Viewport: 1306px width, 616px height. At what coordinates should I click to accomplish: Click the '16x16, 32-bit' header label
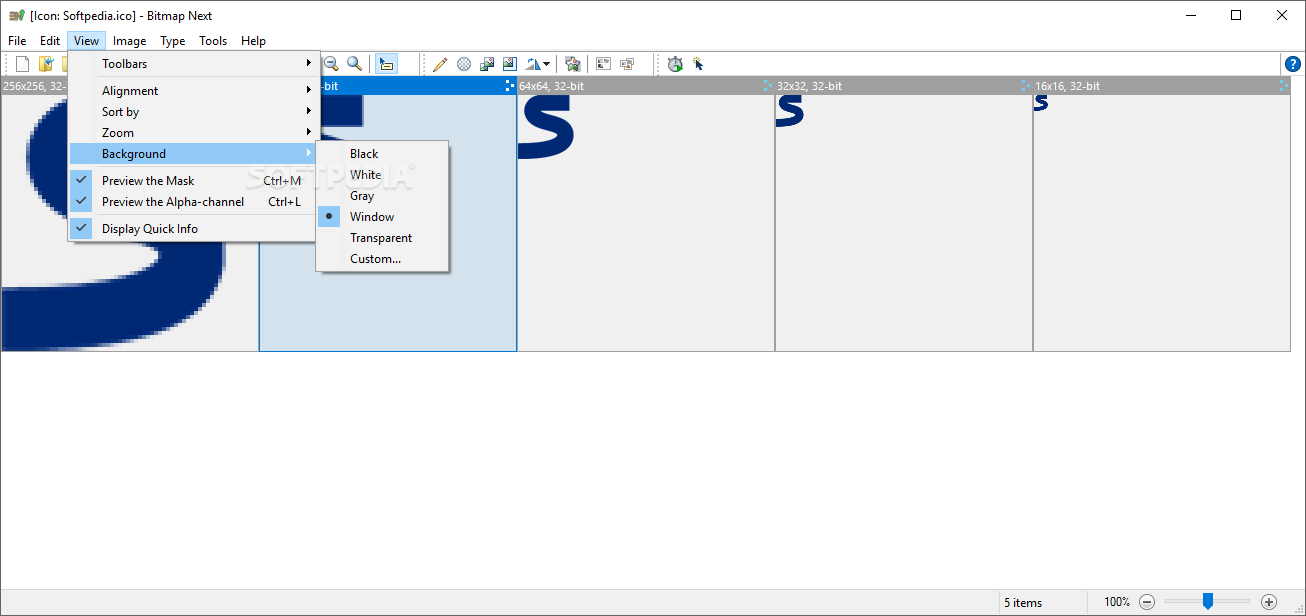tap(1068, 86)
